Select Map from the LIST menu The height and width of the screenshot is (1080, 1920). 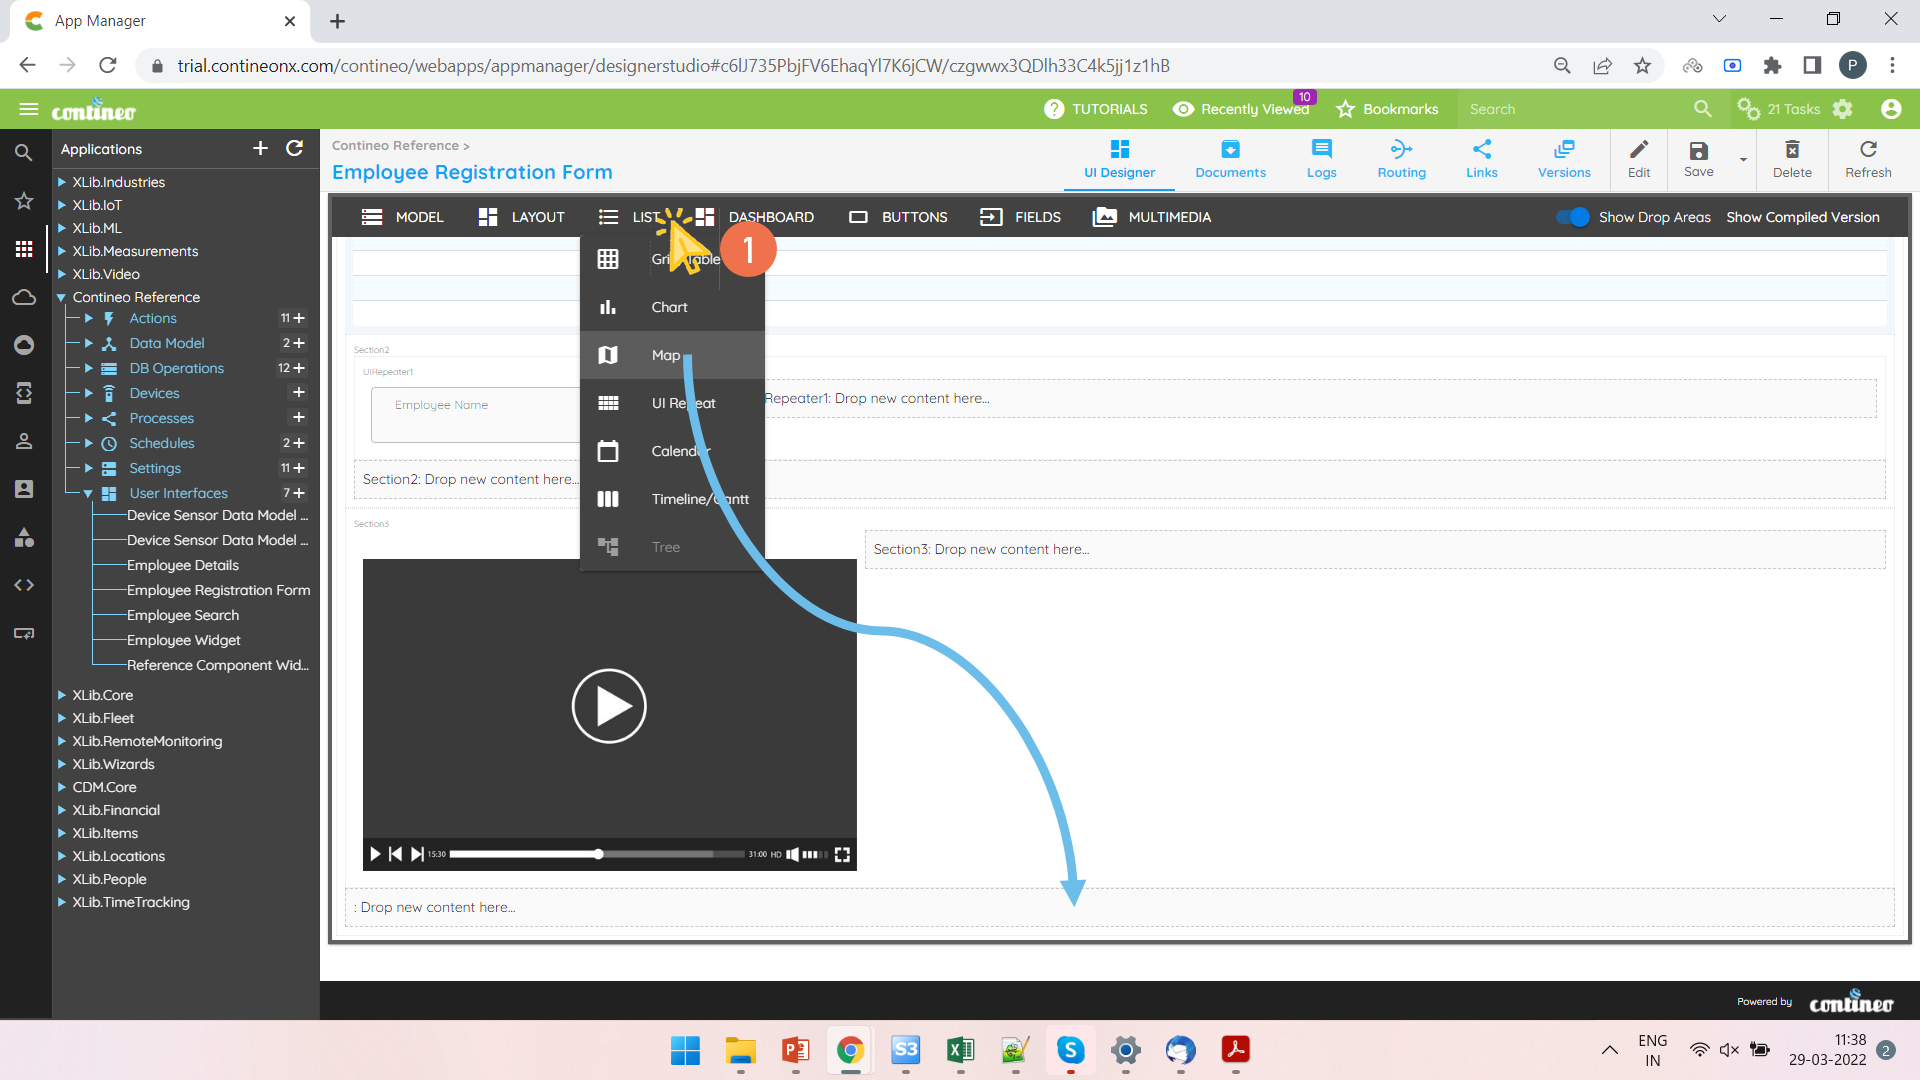point(666,355)
